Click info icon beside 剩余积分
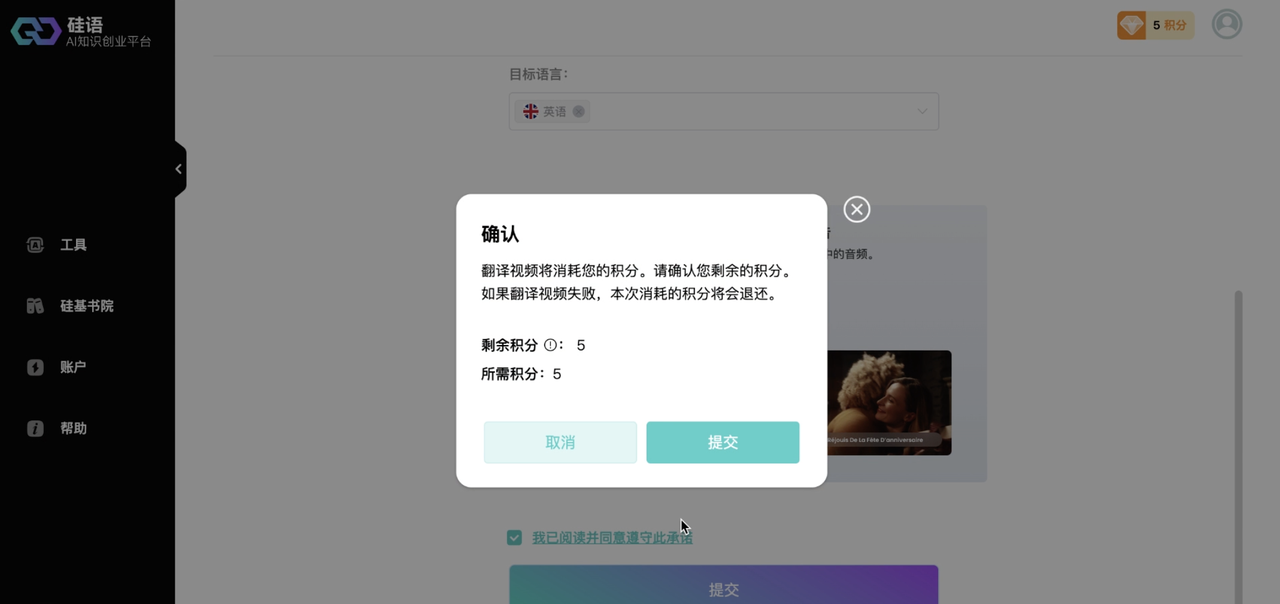The height and width of the screenshot is (604, 1280). pos(550,345)
